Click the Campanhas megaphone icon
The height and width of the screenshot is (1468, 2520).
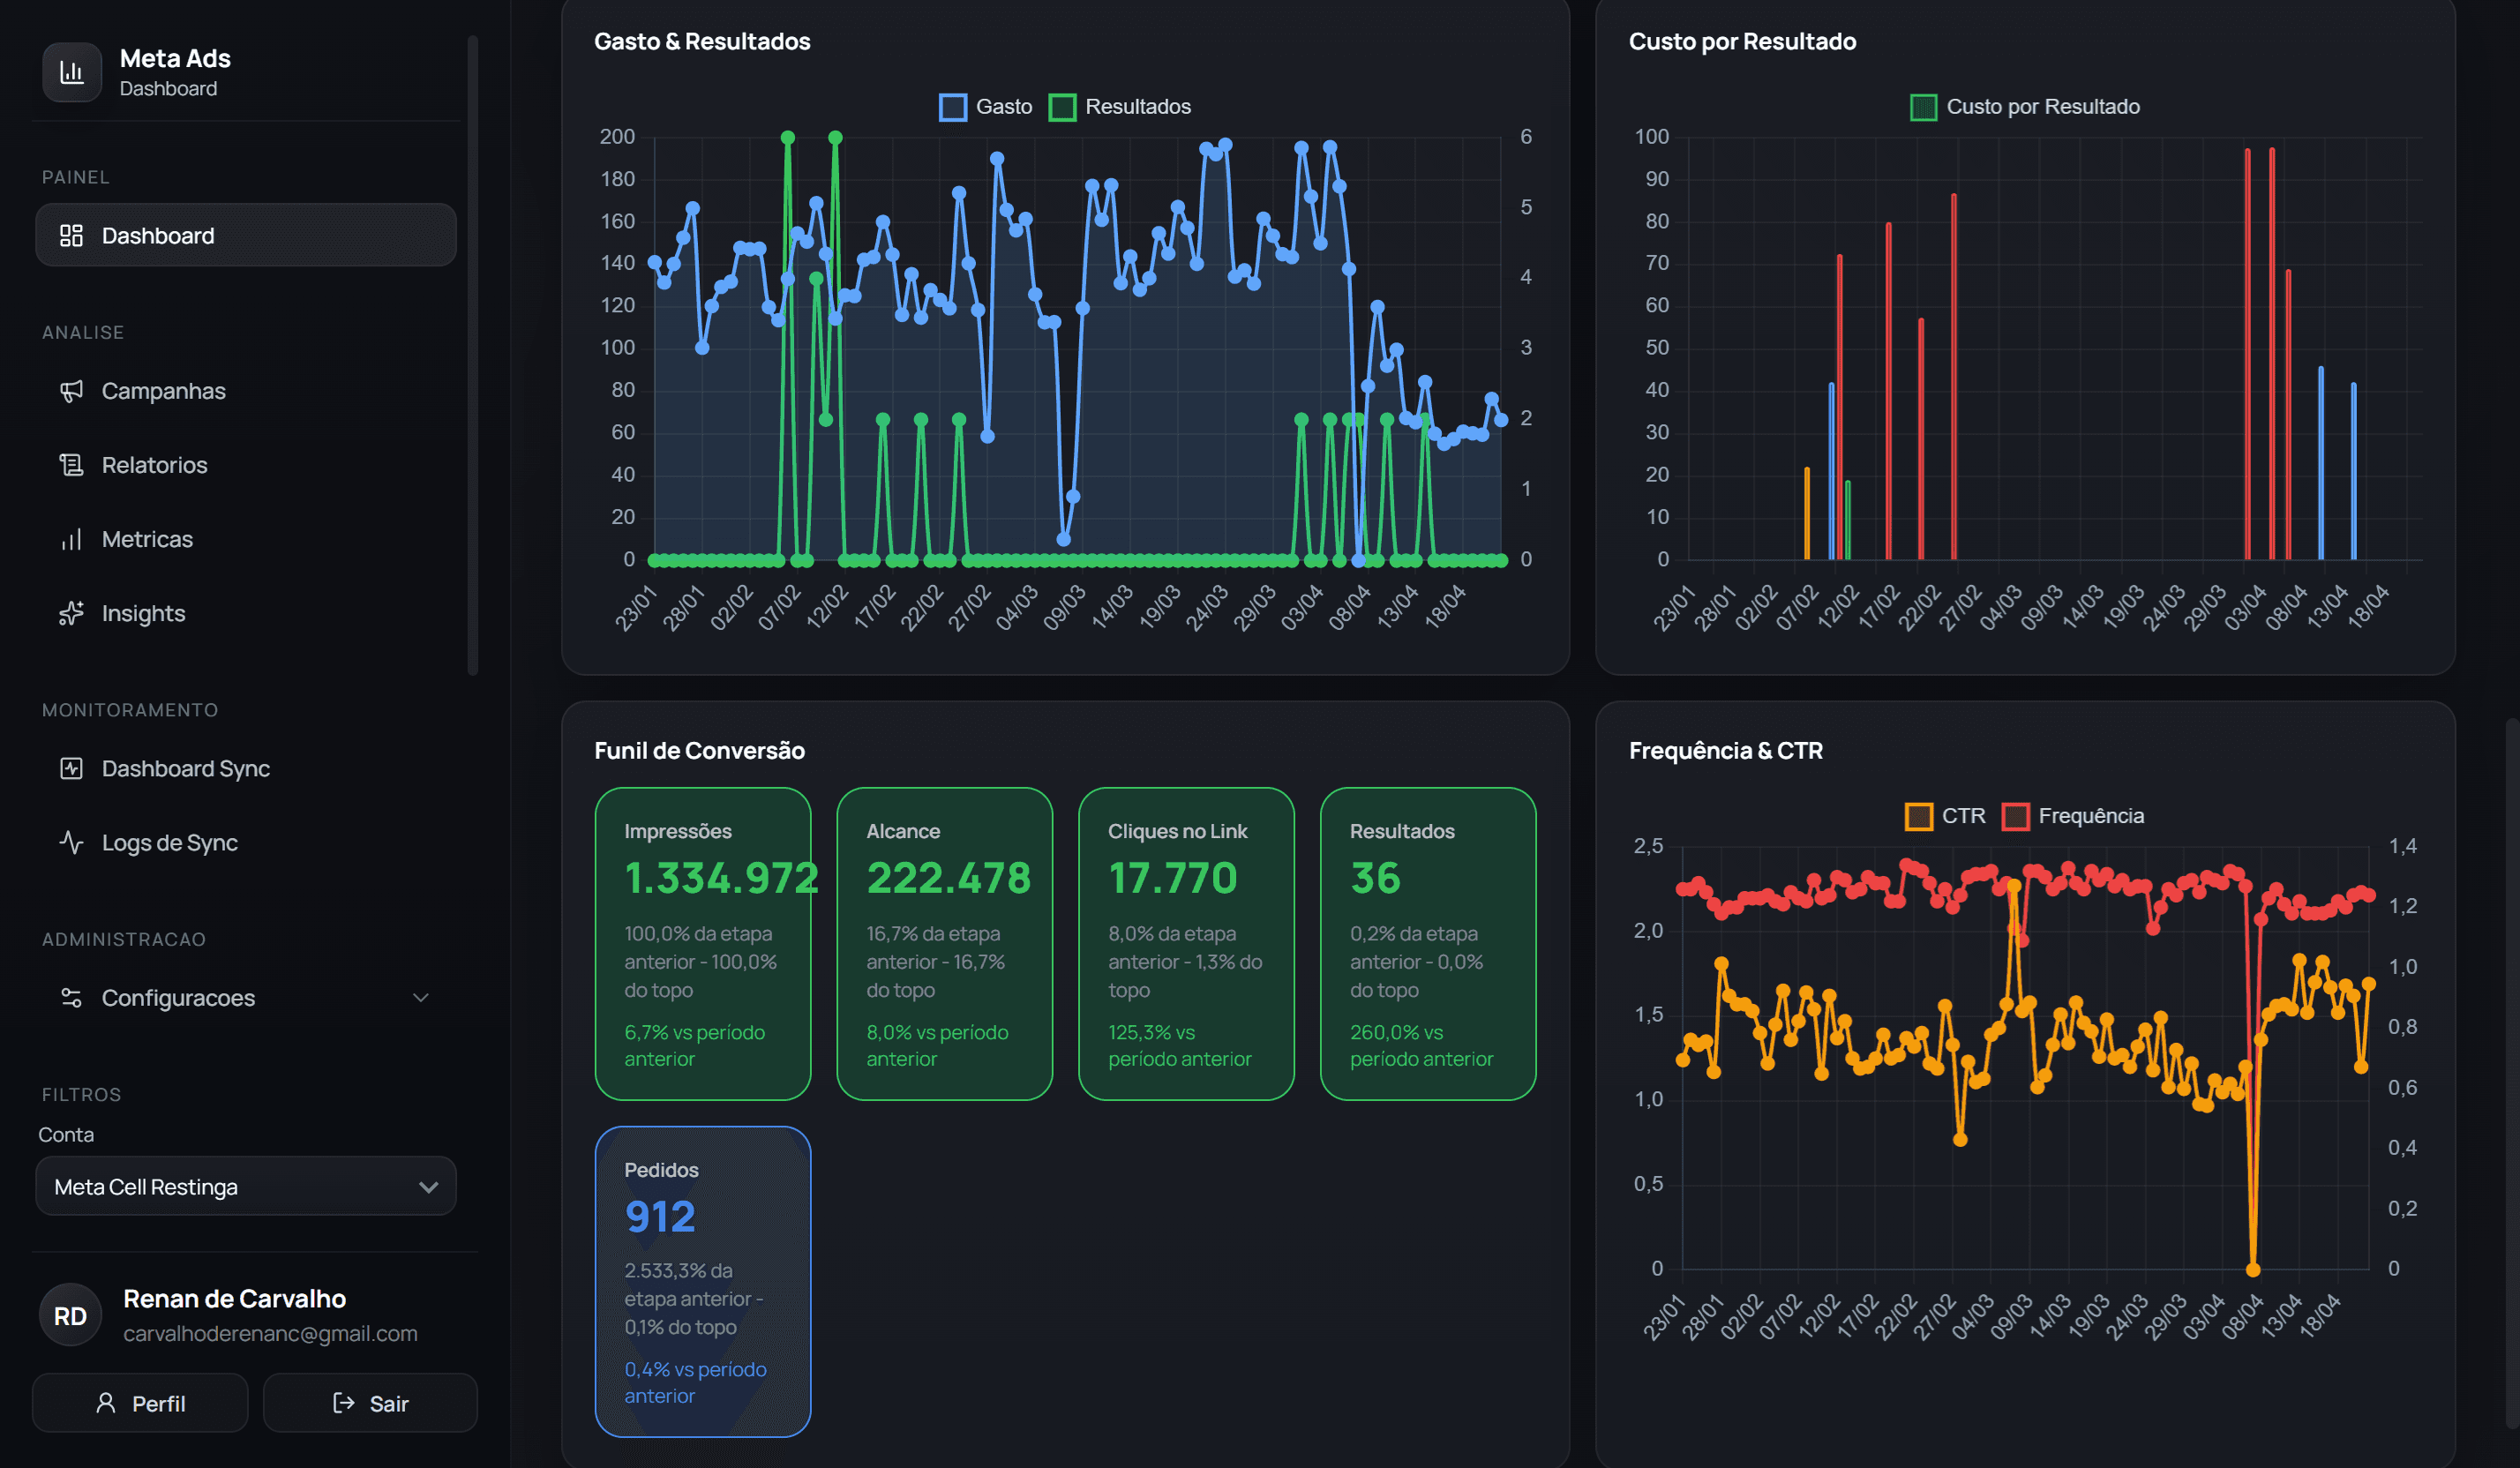coord(71,391)
